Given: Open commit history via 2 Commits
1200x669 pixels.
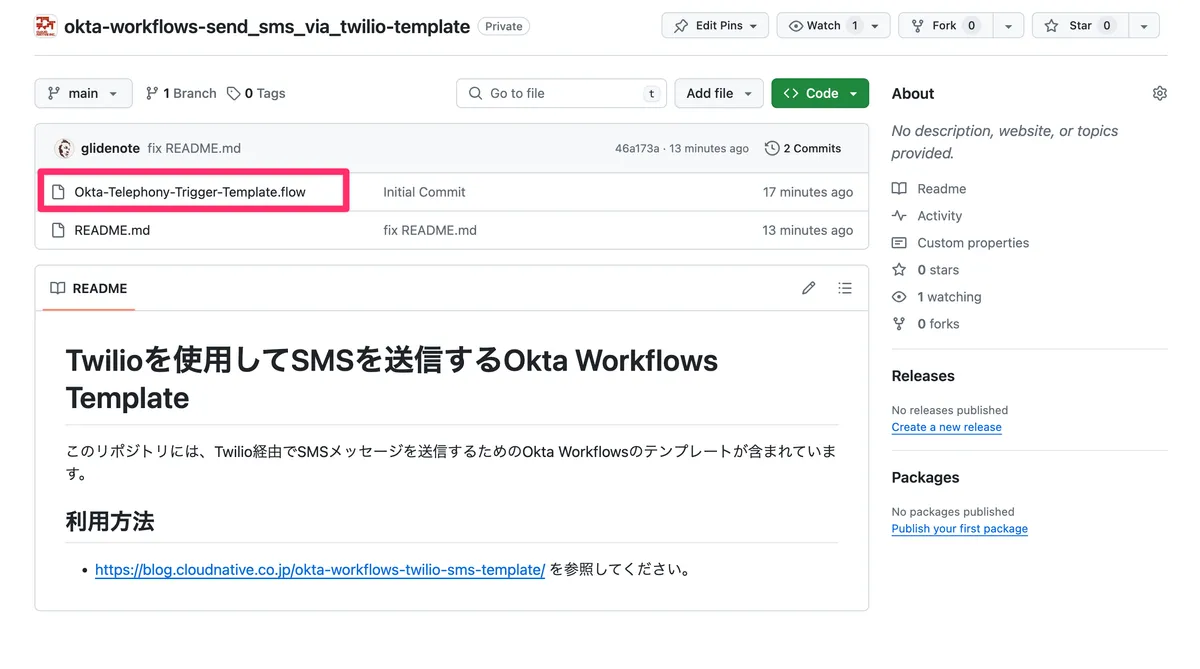Looking at the screenshot, I should pyautogui.click(x=803, y=148).
